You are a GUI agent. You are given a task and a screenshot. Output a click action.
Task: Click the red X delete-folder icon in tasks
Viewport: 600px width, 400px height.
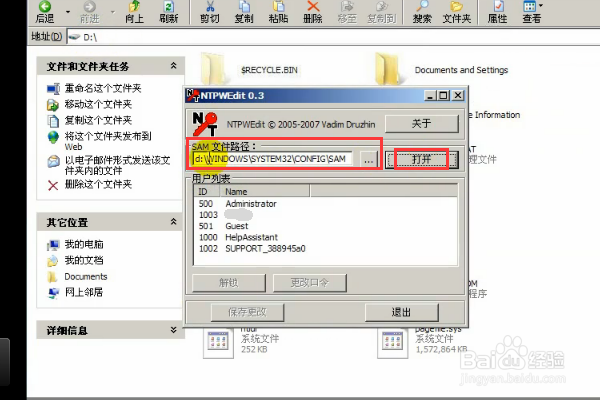53,186
